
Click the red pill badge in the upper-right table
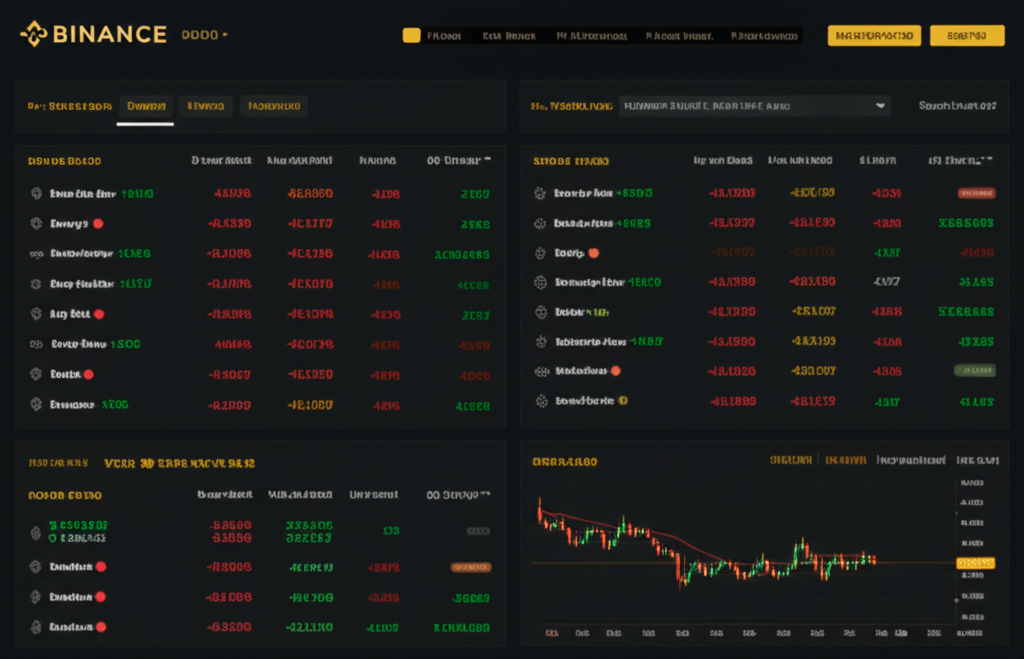pyautogui.click(x=976, y=193)
